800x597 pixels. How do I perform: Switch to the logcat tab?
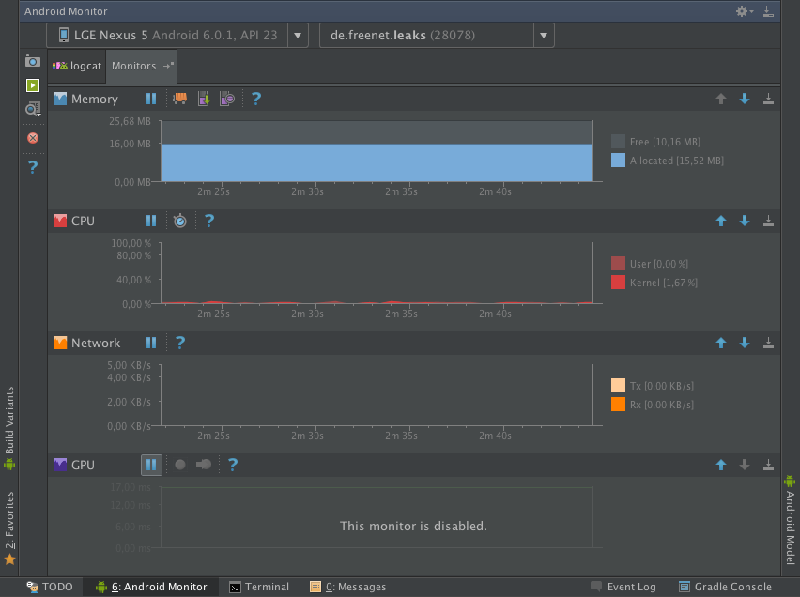tap(77, 66)
